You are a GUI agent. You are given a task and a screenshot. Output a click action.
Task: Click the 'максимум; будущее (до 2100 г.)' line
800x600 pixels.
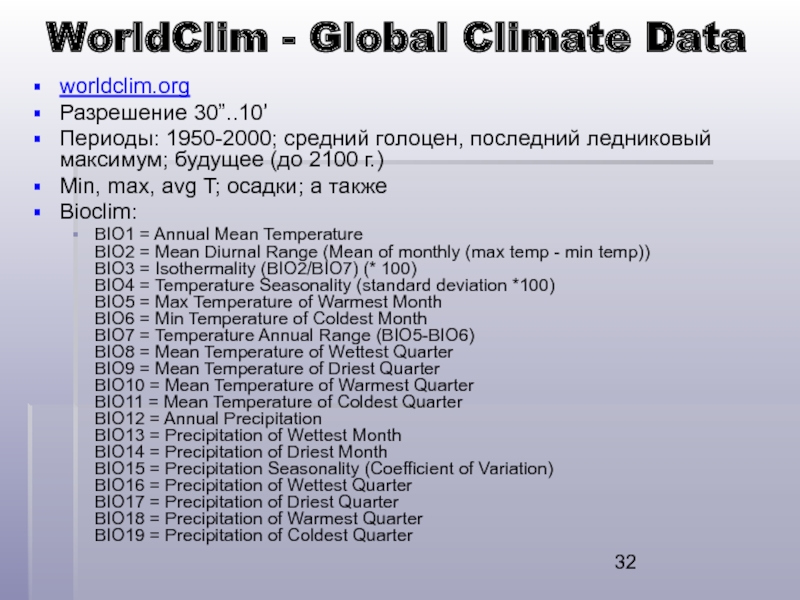coord(221,160)
